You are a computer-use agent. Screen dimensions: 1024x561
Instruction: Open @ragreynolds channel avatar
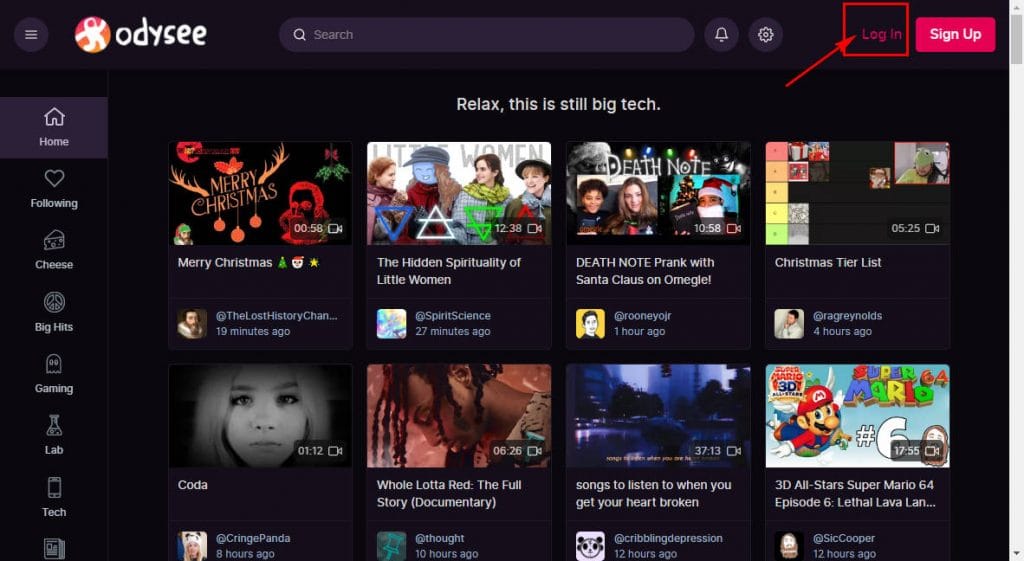[x=789, y=324]
